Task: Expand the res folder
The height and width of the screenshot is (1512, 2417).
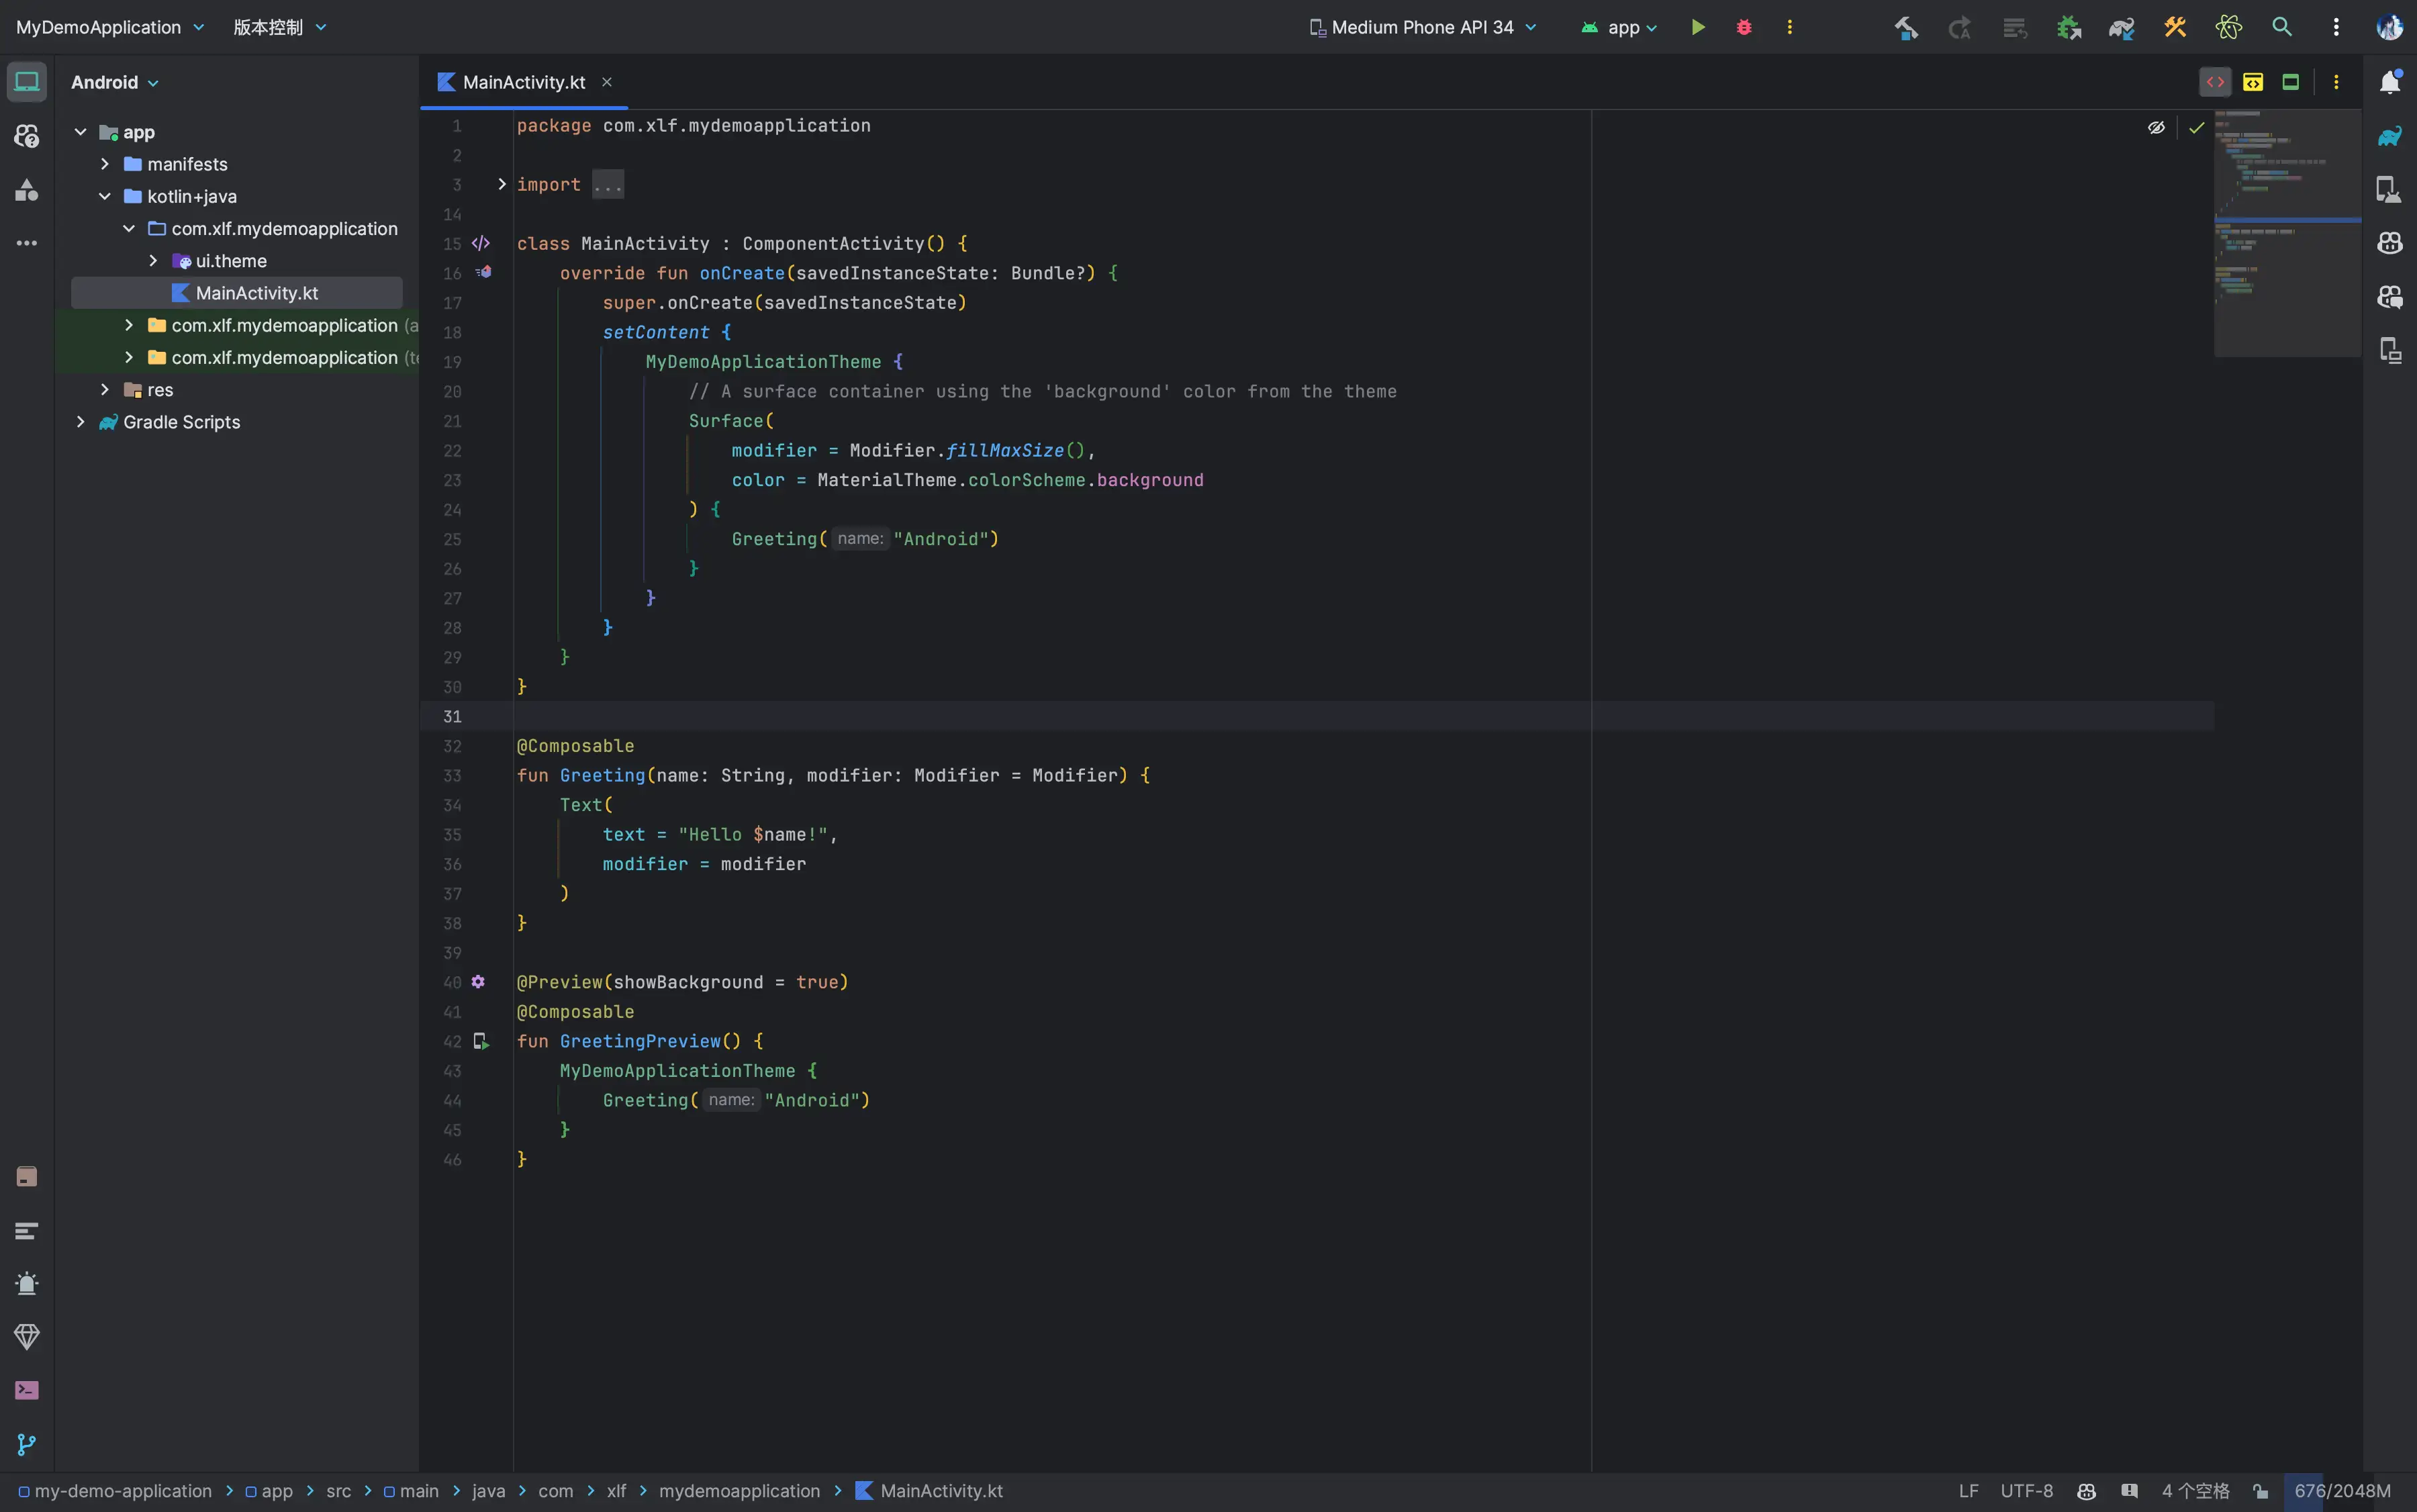Action: tap(104, 390)
